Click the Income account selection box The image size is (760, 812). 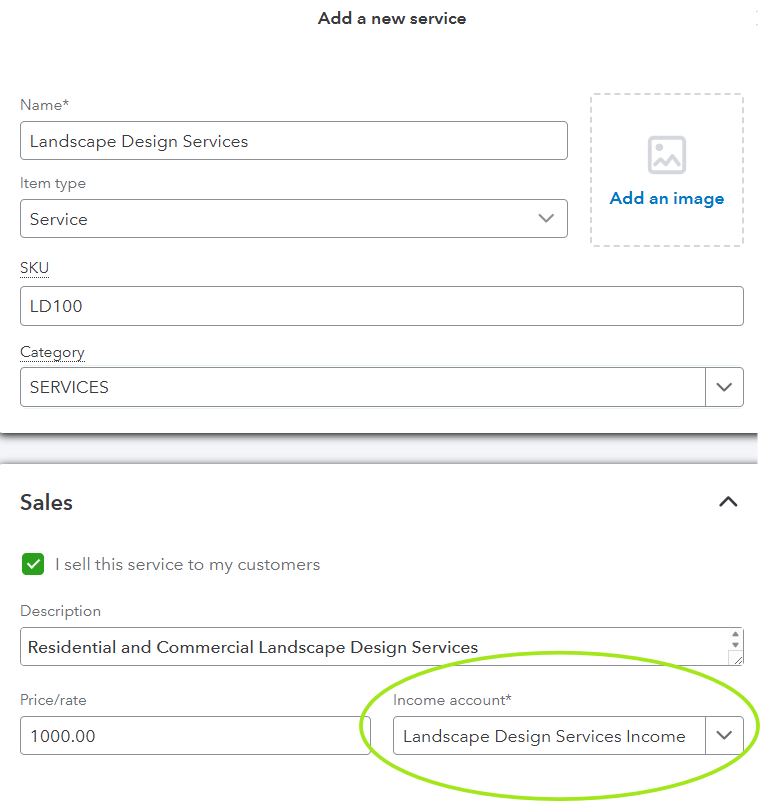point(548,736)
